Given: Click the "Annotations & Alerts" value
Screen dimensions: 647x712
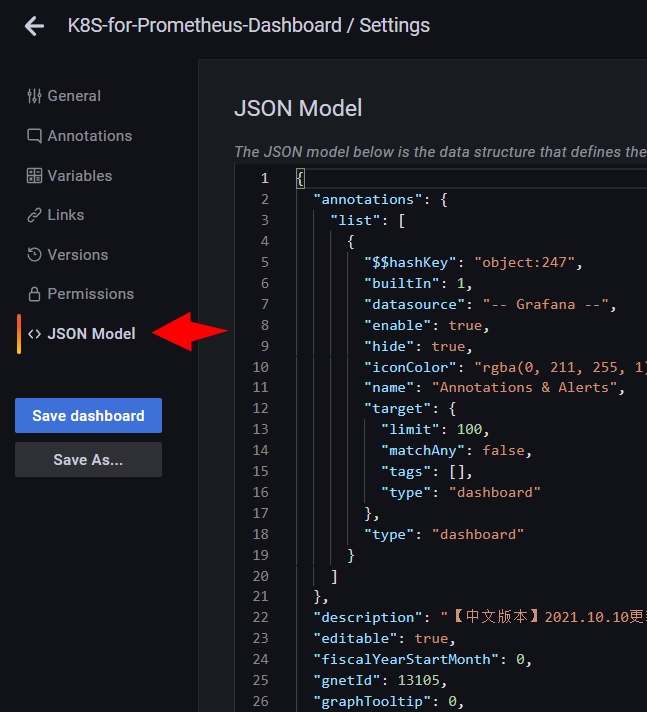Looking at the screenshot, I should point(524,387).
